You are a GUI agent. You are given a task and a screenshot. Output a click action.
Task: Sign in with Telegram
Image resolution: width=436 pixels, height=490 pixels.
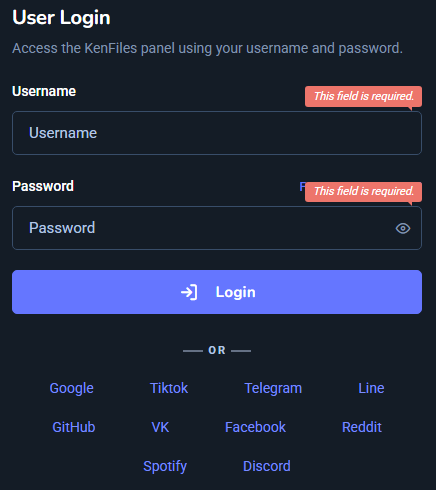click(x=273, y=388)
